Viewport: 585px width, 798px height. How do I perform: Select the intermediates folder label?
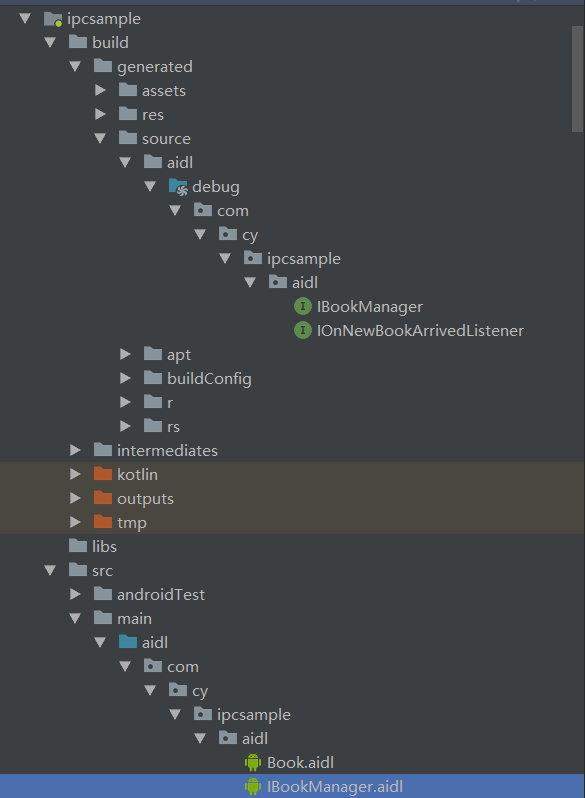(167, 450)
